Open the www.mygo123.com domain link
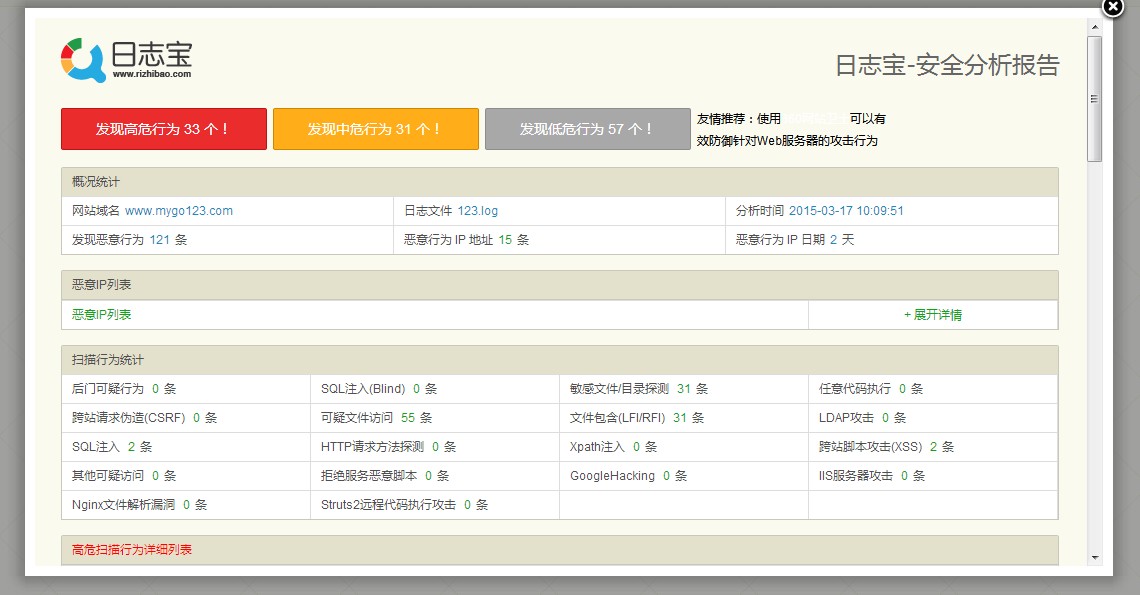The image size is (1140, 595). pos(179,211)
